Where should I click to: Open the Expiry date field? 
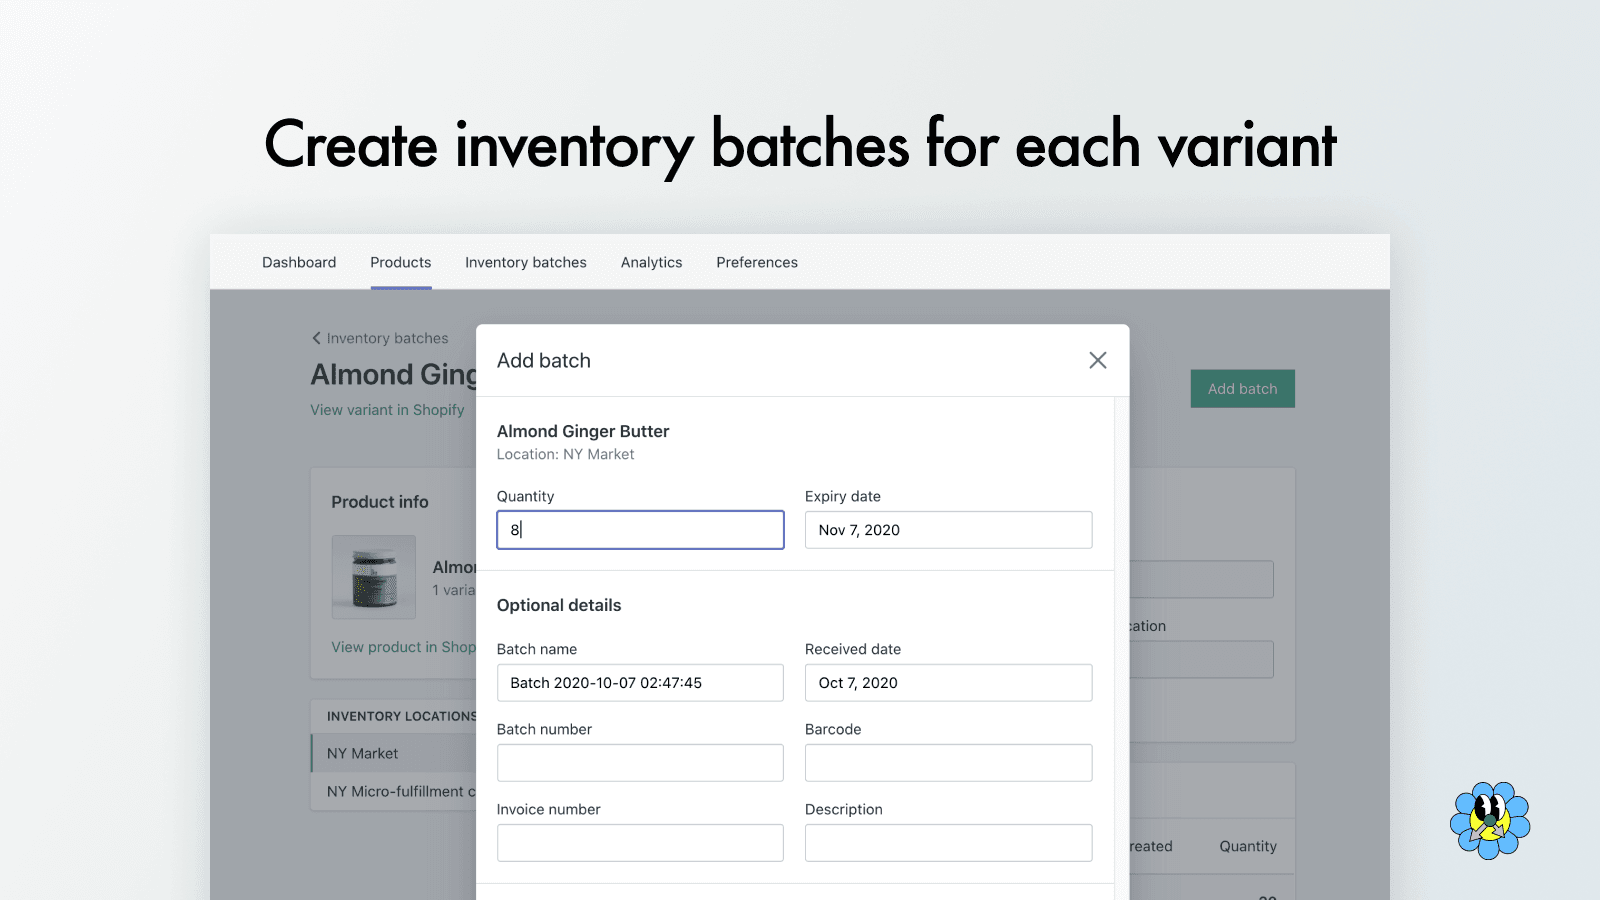[x=948, y=530]
